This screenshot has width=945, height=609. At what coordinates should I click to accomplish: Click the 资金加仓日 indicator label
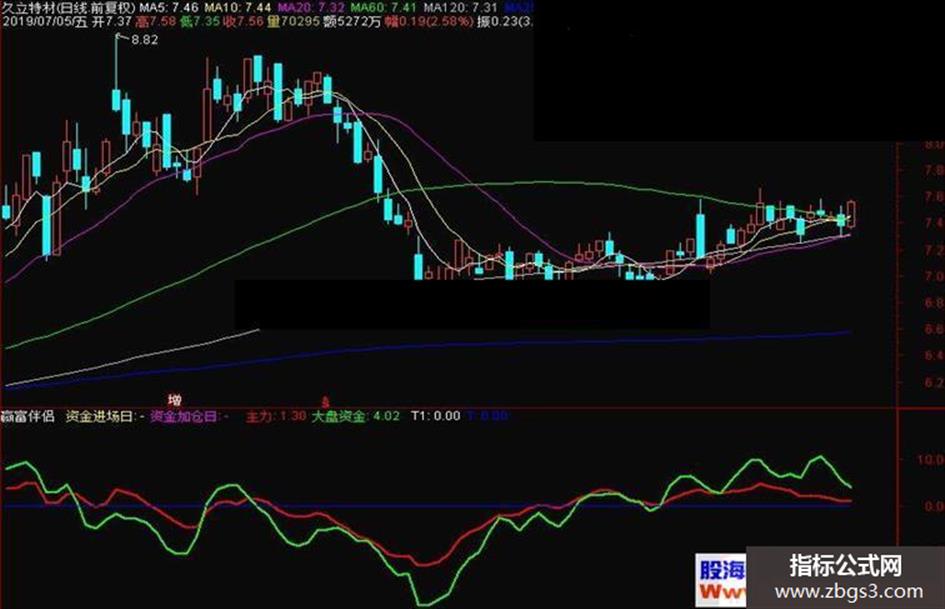(x=189, y=415)
